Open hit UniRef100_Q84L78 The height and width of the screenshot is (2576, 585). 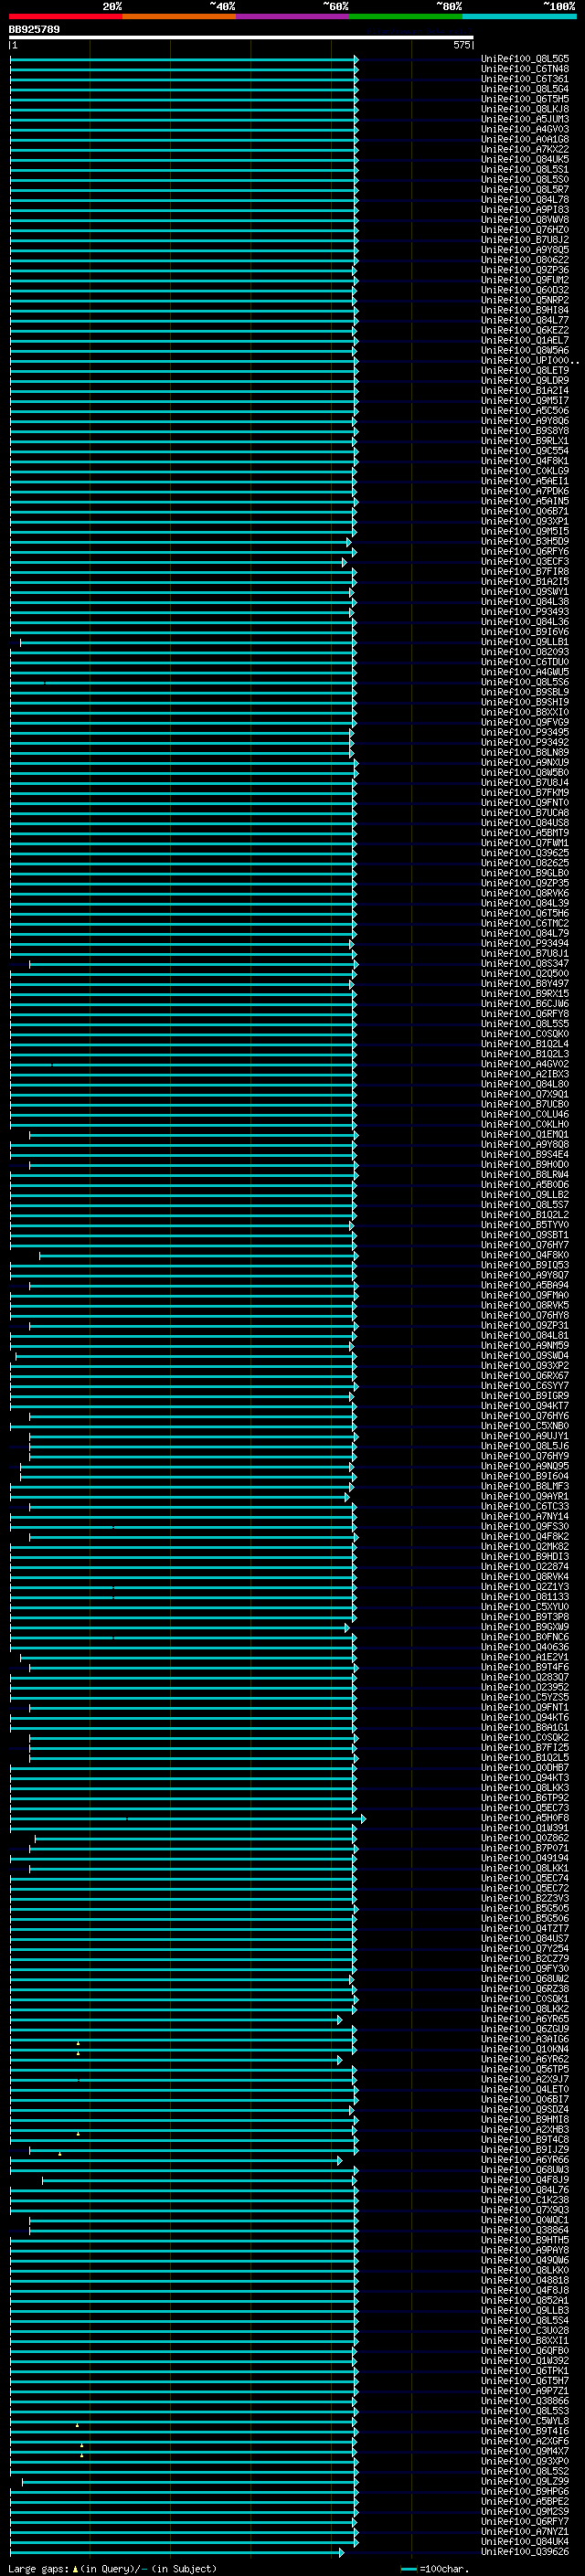[525, 200]
